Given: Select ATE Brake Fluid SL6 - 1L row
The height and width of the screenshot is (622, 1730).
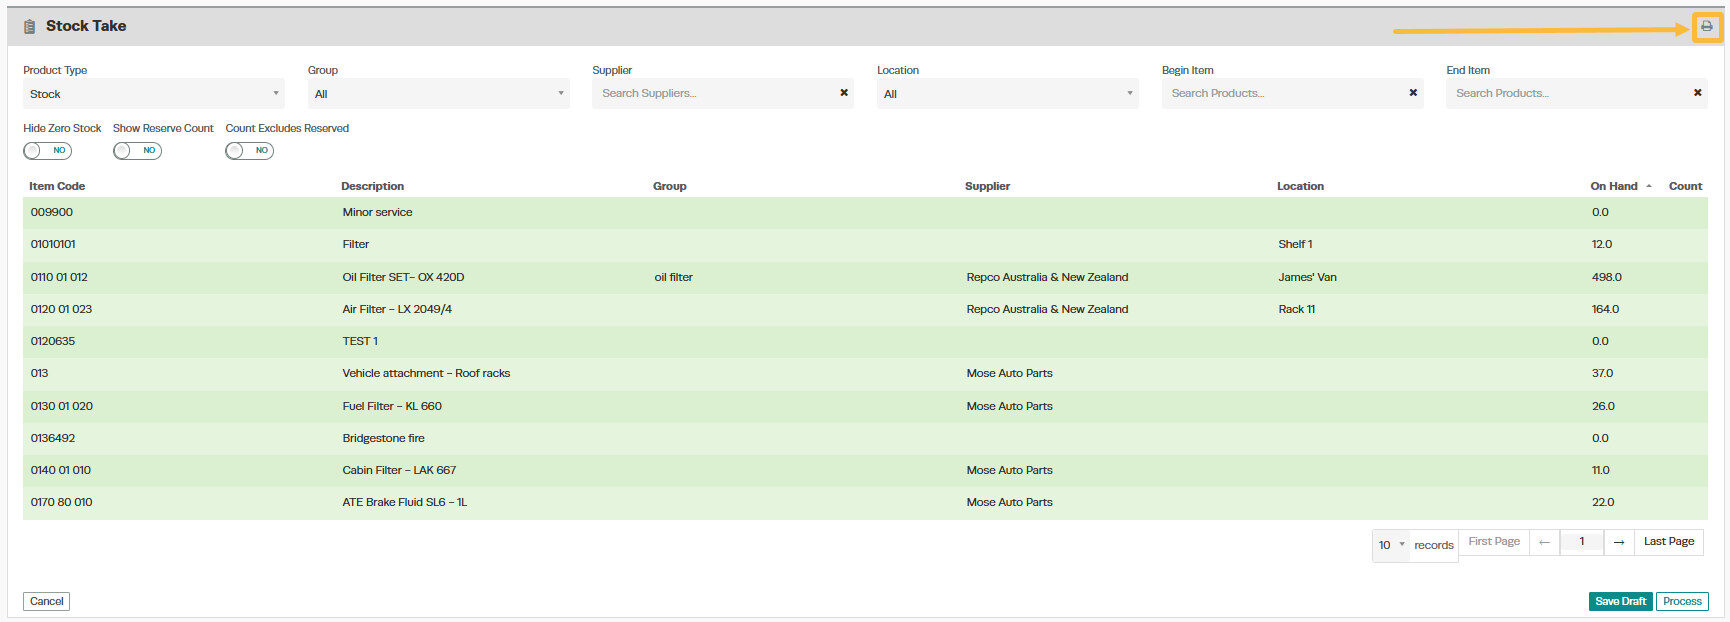Looking at the screenshot, I should (865, 502).
